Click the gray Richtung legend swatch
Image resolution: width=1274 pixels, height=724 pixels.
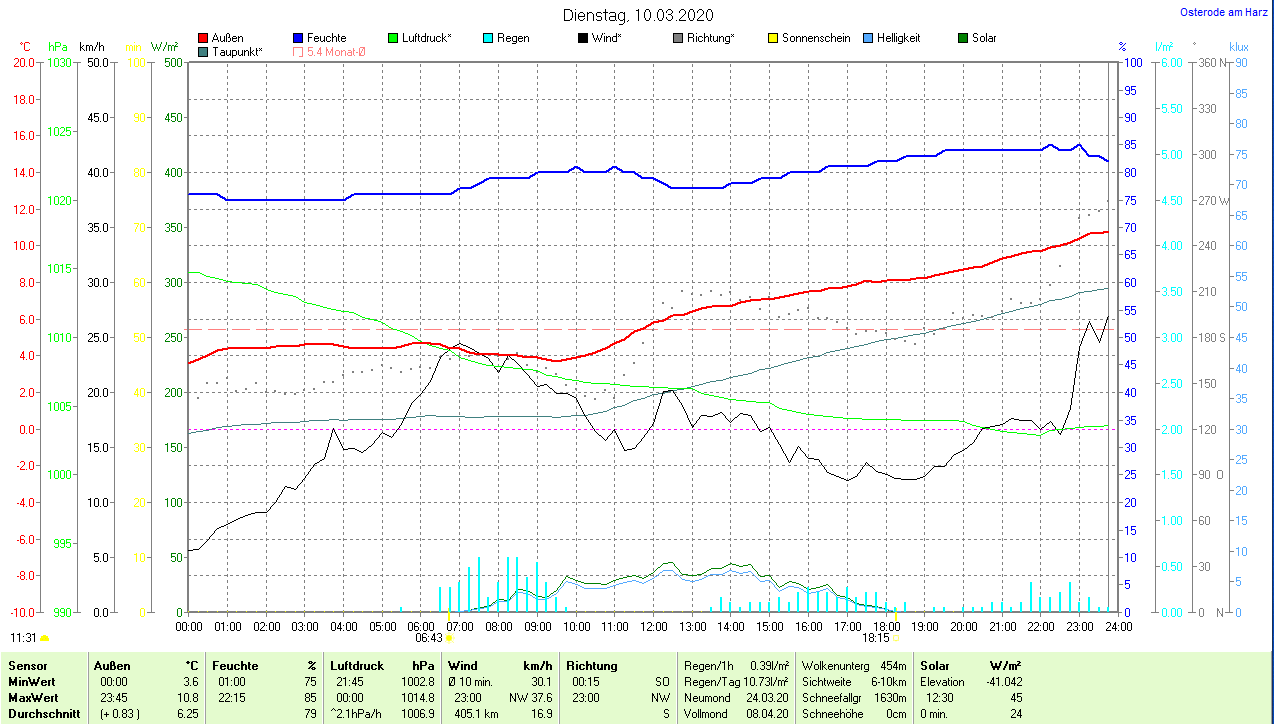pos(678,38)
